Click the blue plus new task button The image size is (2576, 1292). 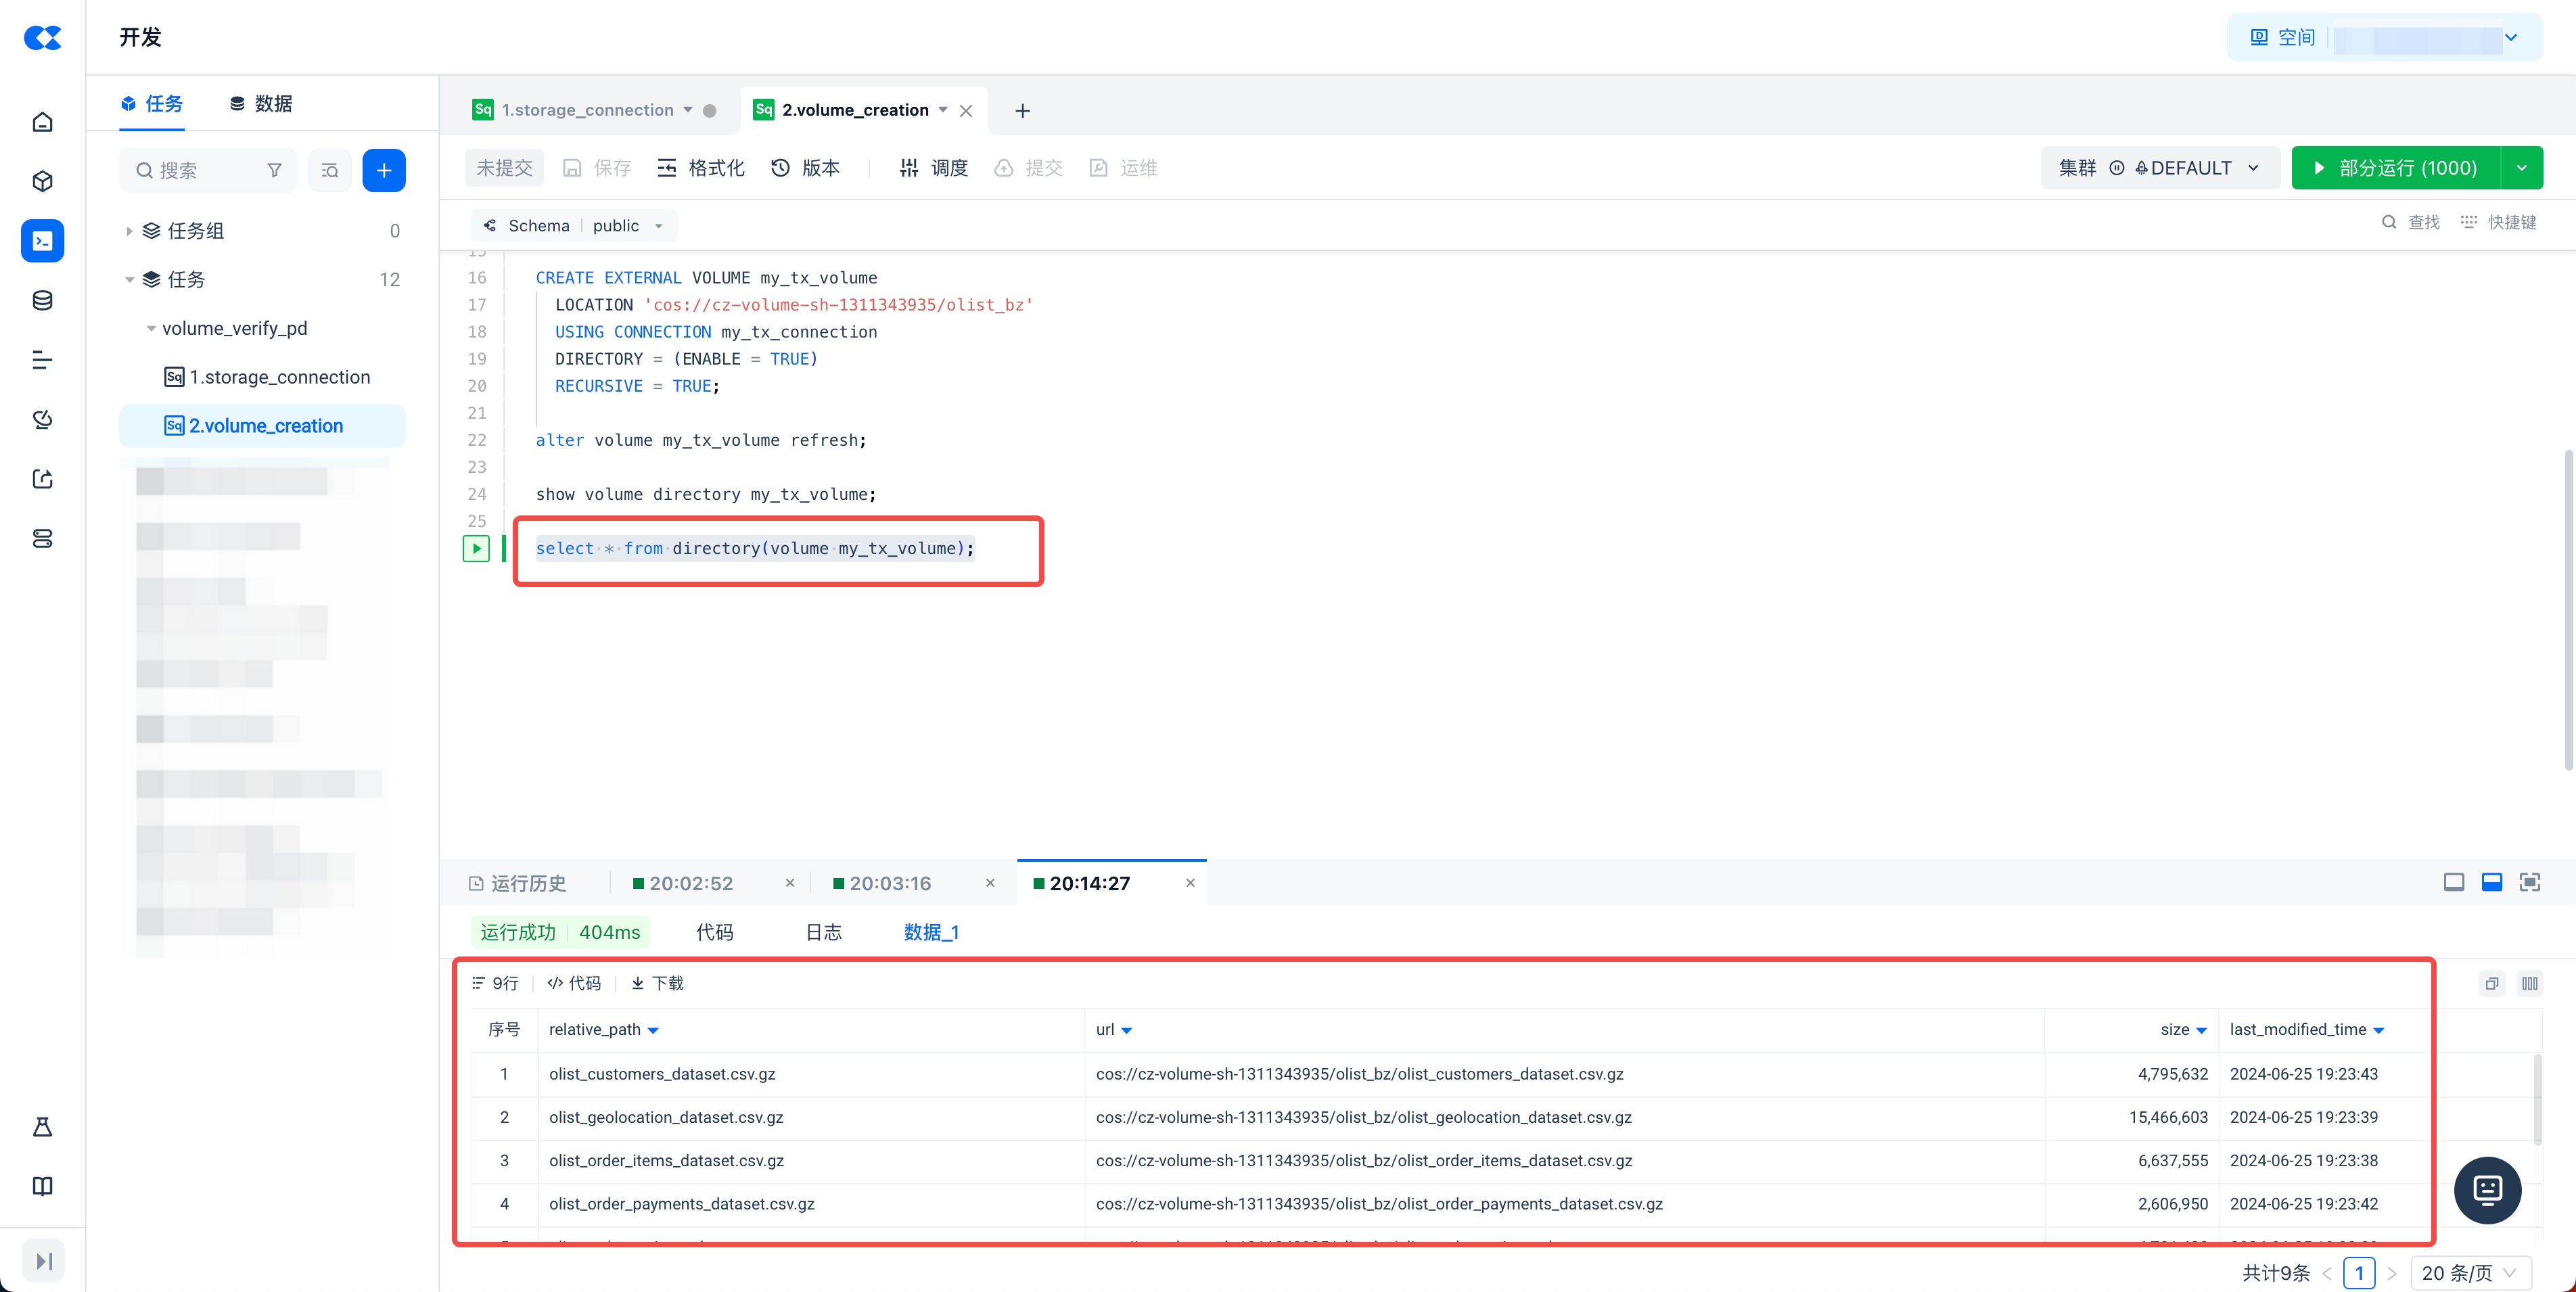coord(383,170)
